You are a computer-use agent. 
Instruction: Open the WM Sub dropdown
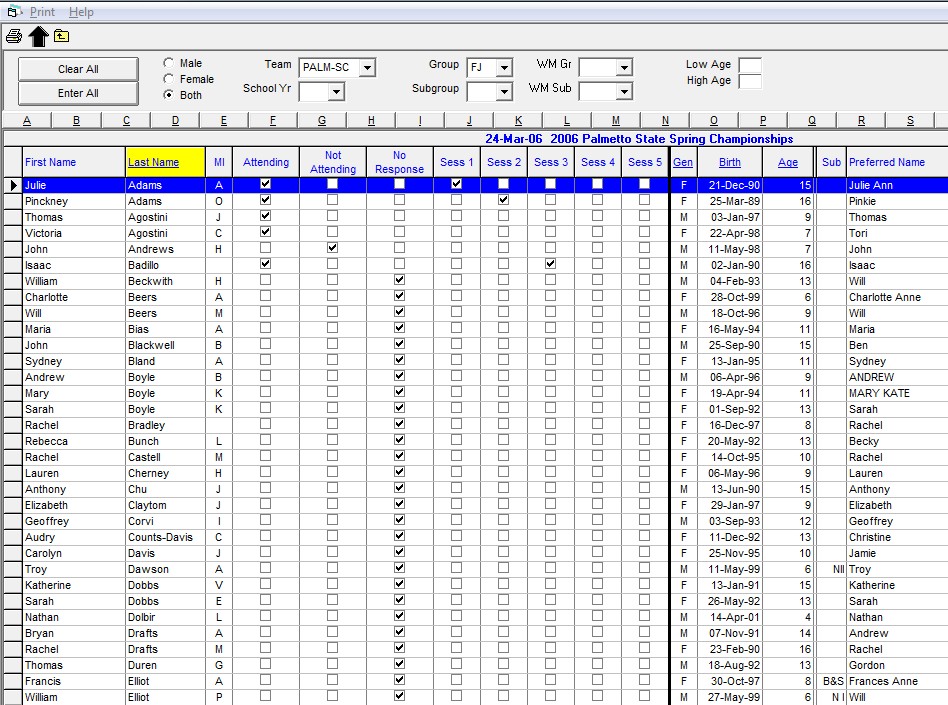623,92
